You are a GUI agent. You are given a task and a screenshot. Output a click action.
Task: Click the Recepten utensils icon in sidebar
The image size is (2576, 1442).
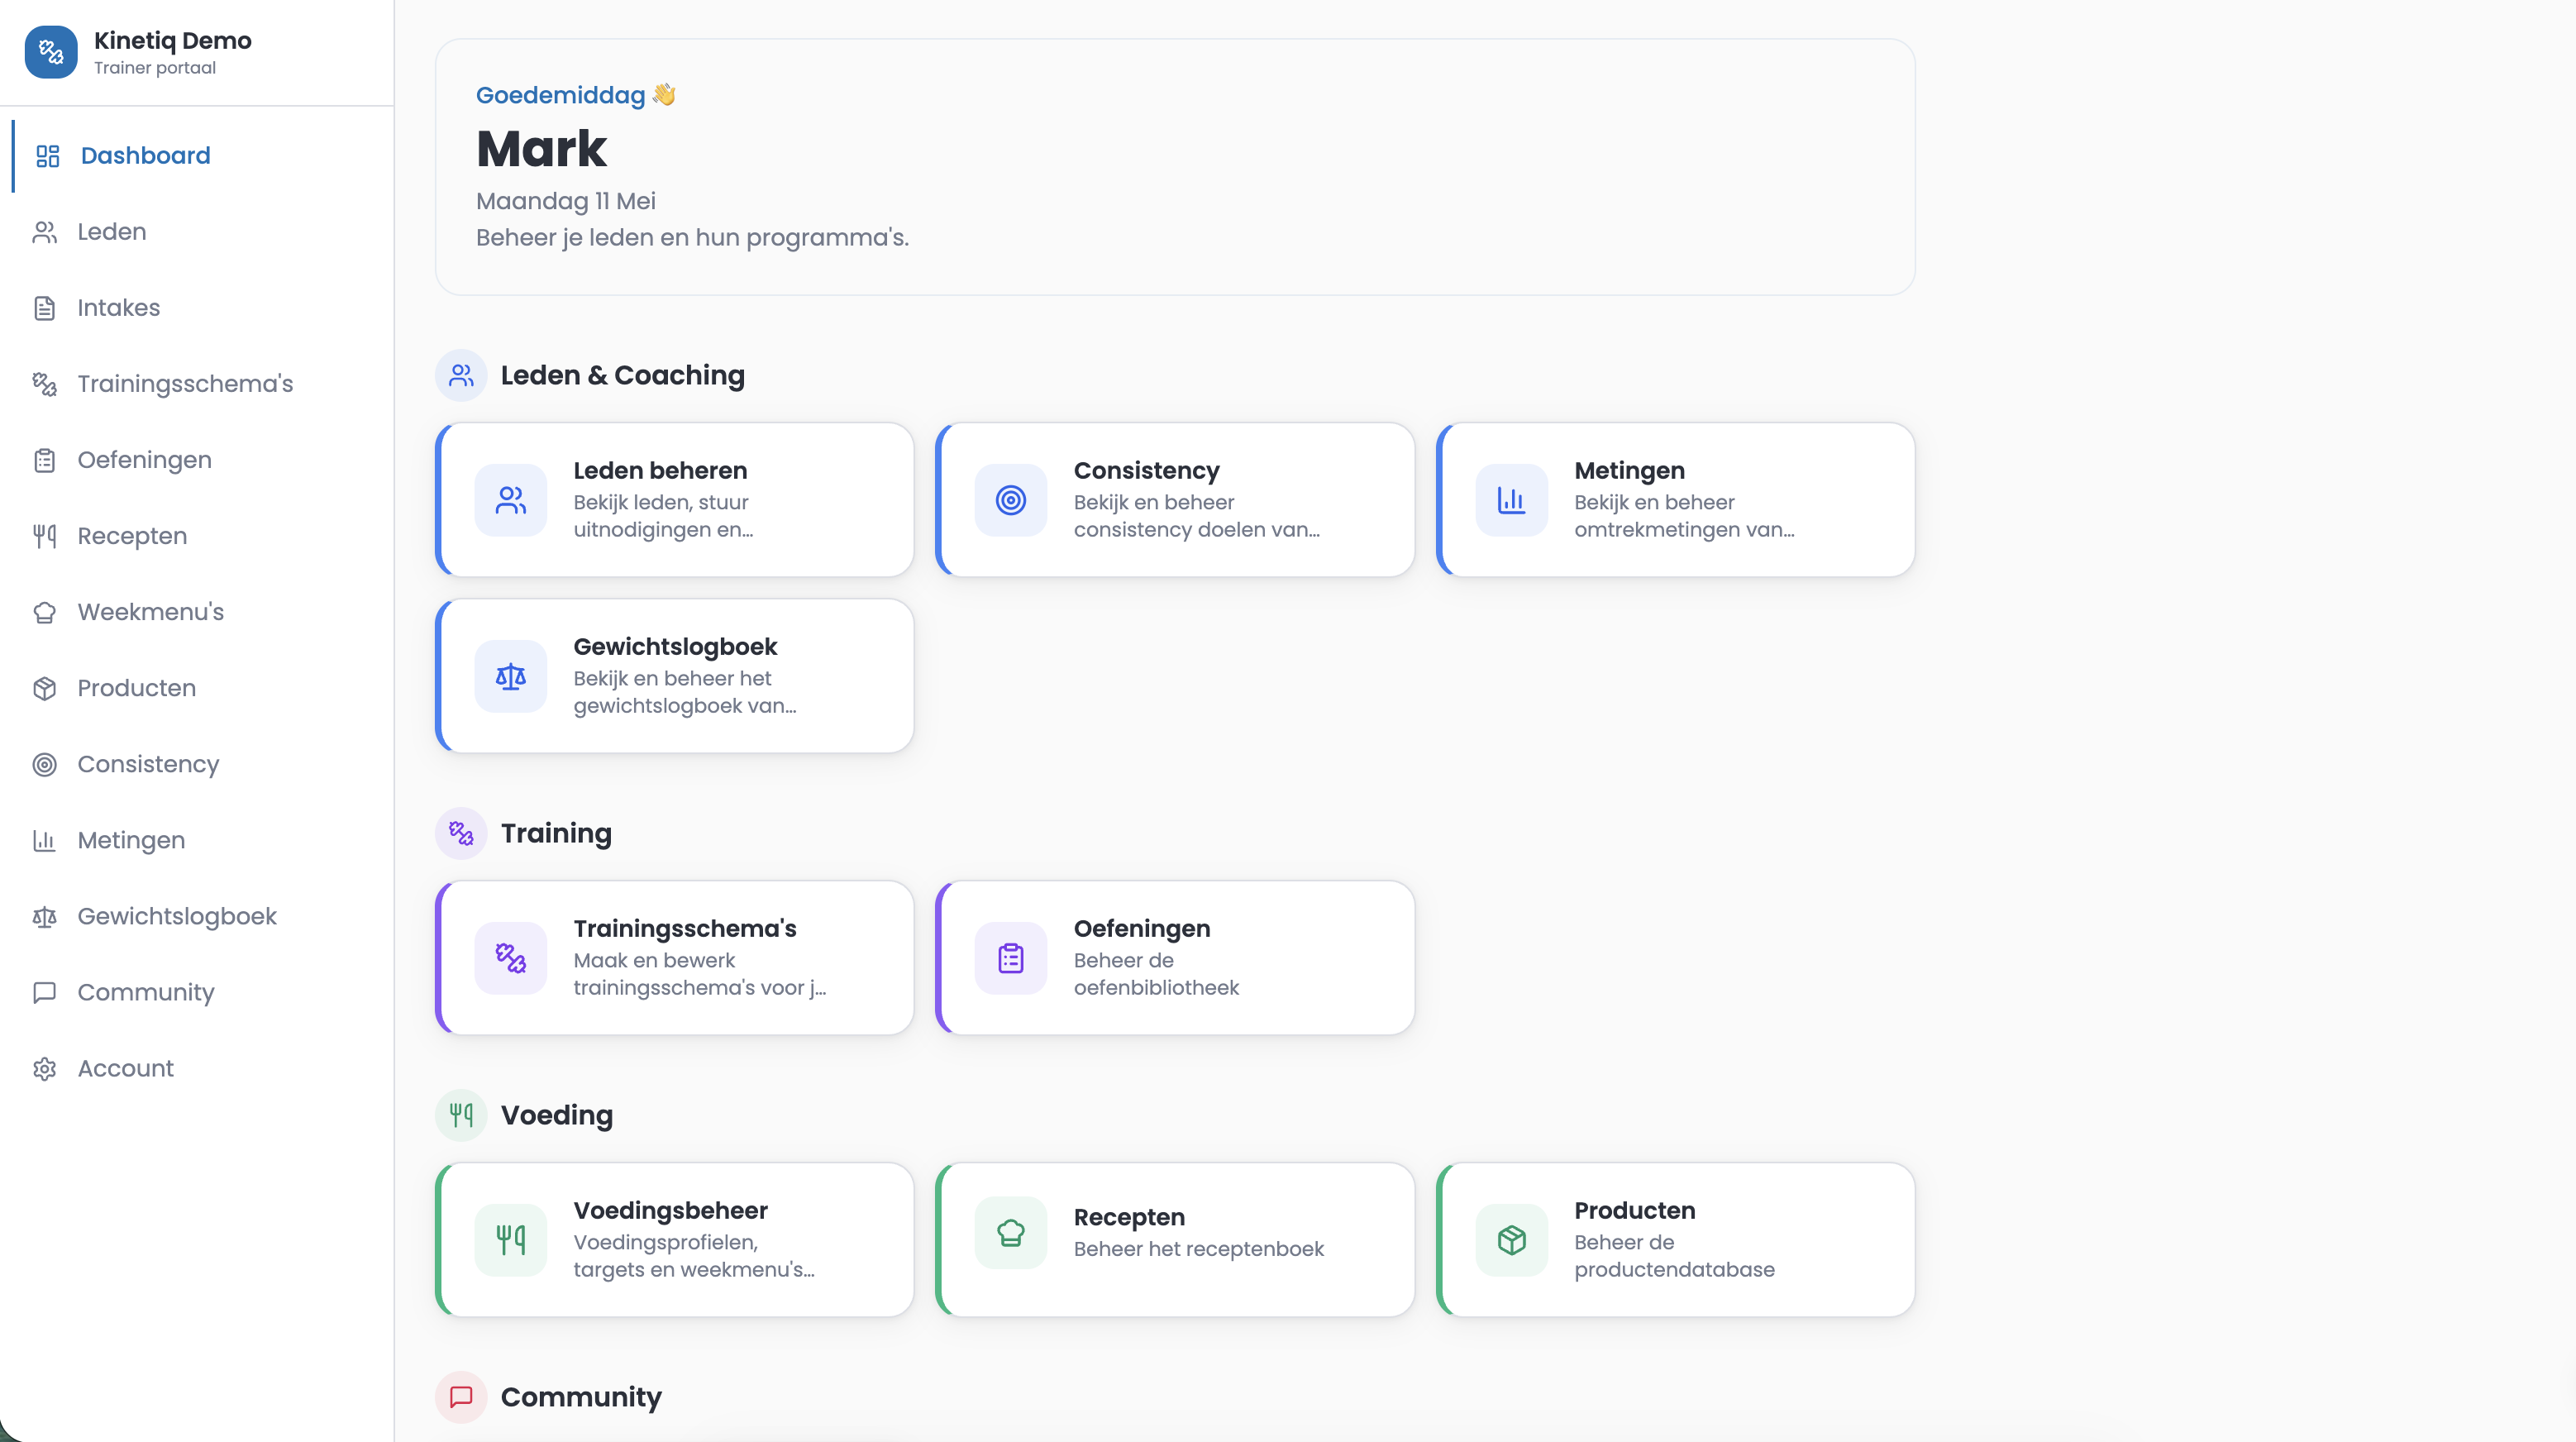point(45,536)
